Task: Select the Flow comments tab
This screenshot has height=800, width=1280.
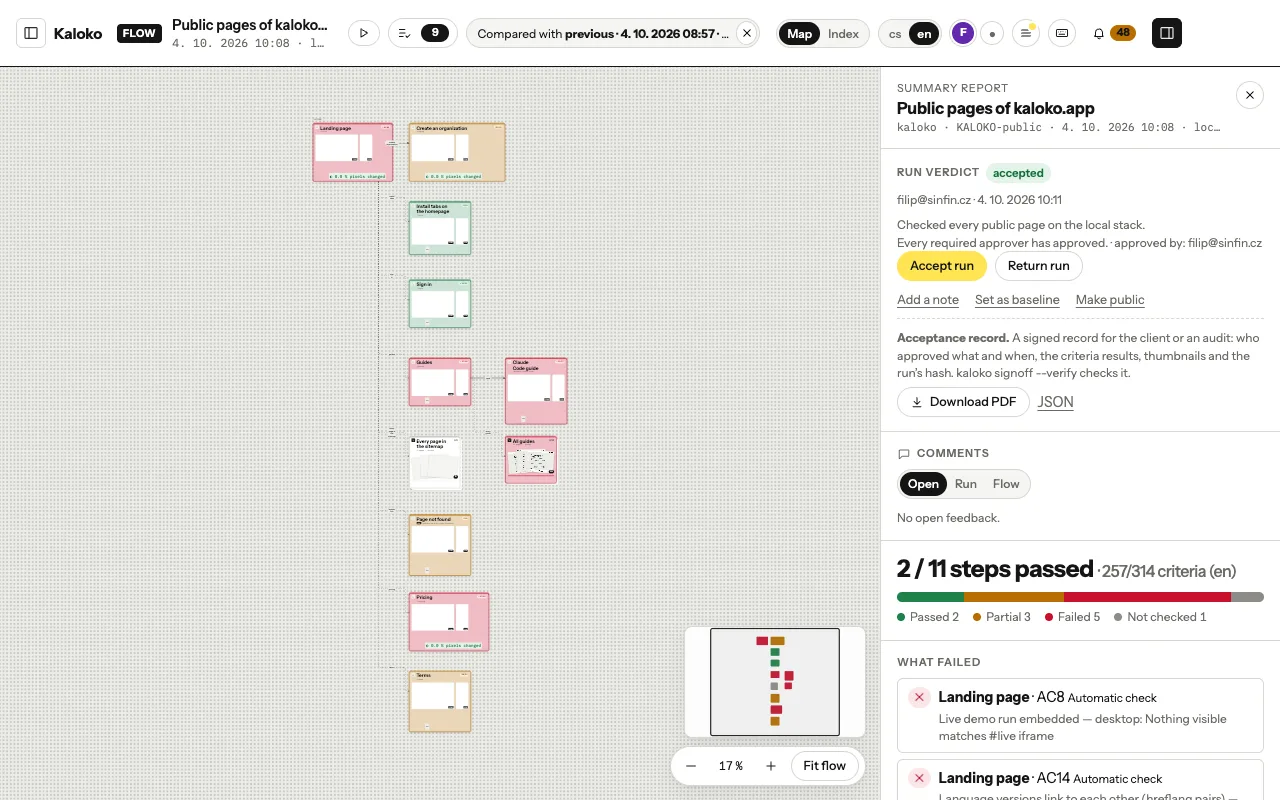Action: coord(1006,484)
